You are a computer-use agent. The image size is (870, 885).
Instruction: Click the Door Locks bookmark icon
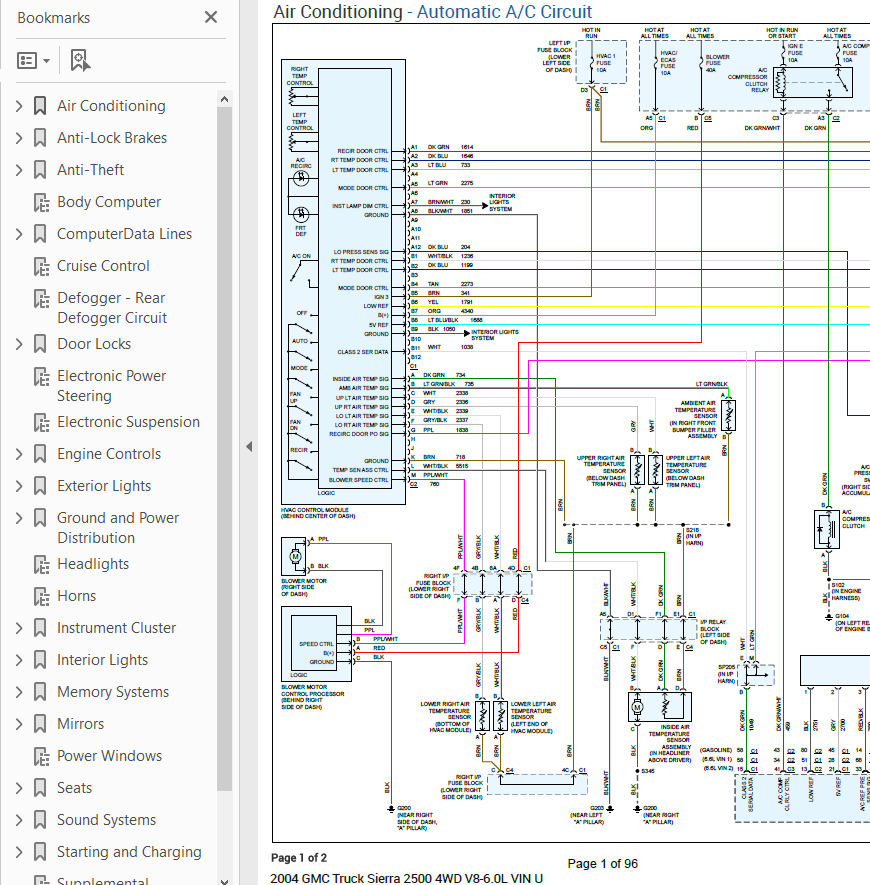pos(40,344)
